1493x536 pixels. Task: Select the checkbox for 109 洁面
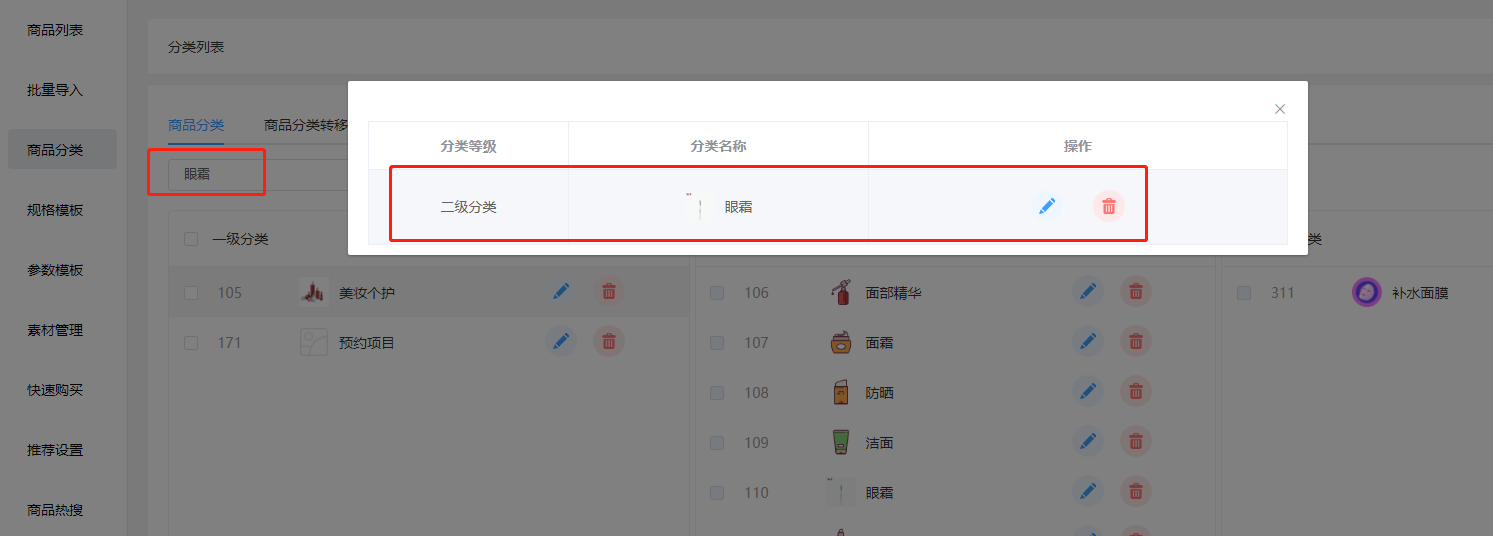click(x=717, y=443)
